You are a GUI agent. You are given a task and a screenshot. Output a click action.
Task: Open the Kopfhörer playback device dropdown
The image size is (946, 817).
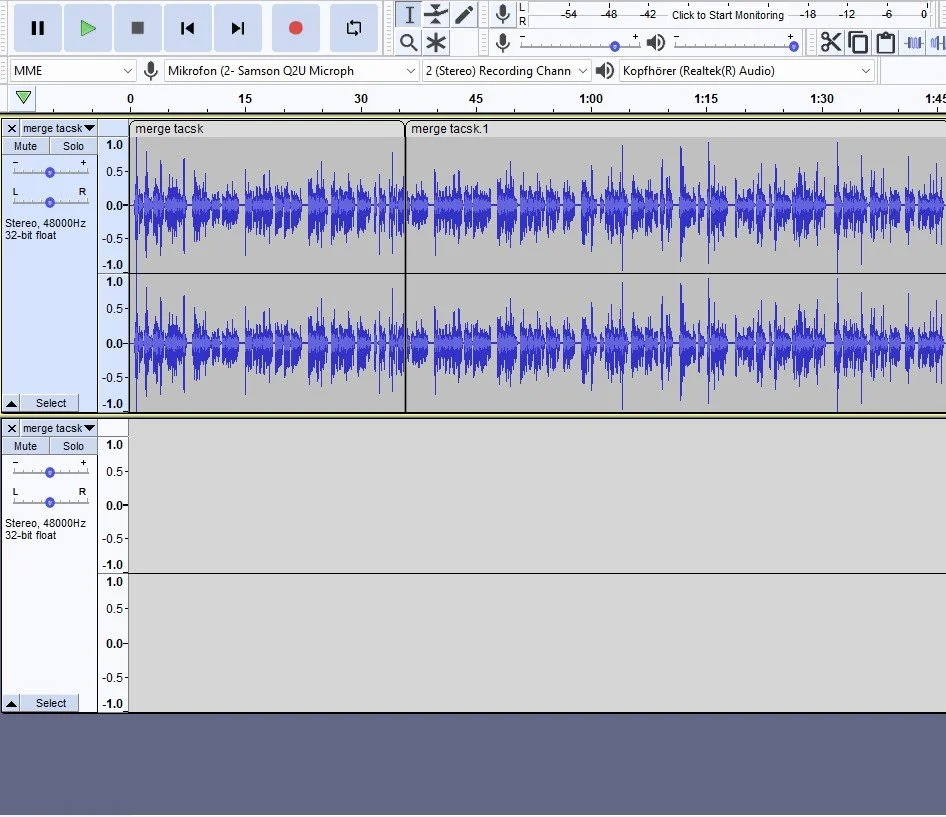click(747, 71)
